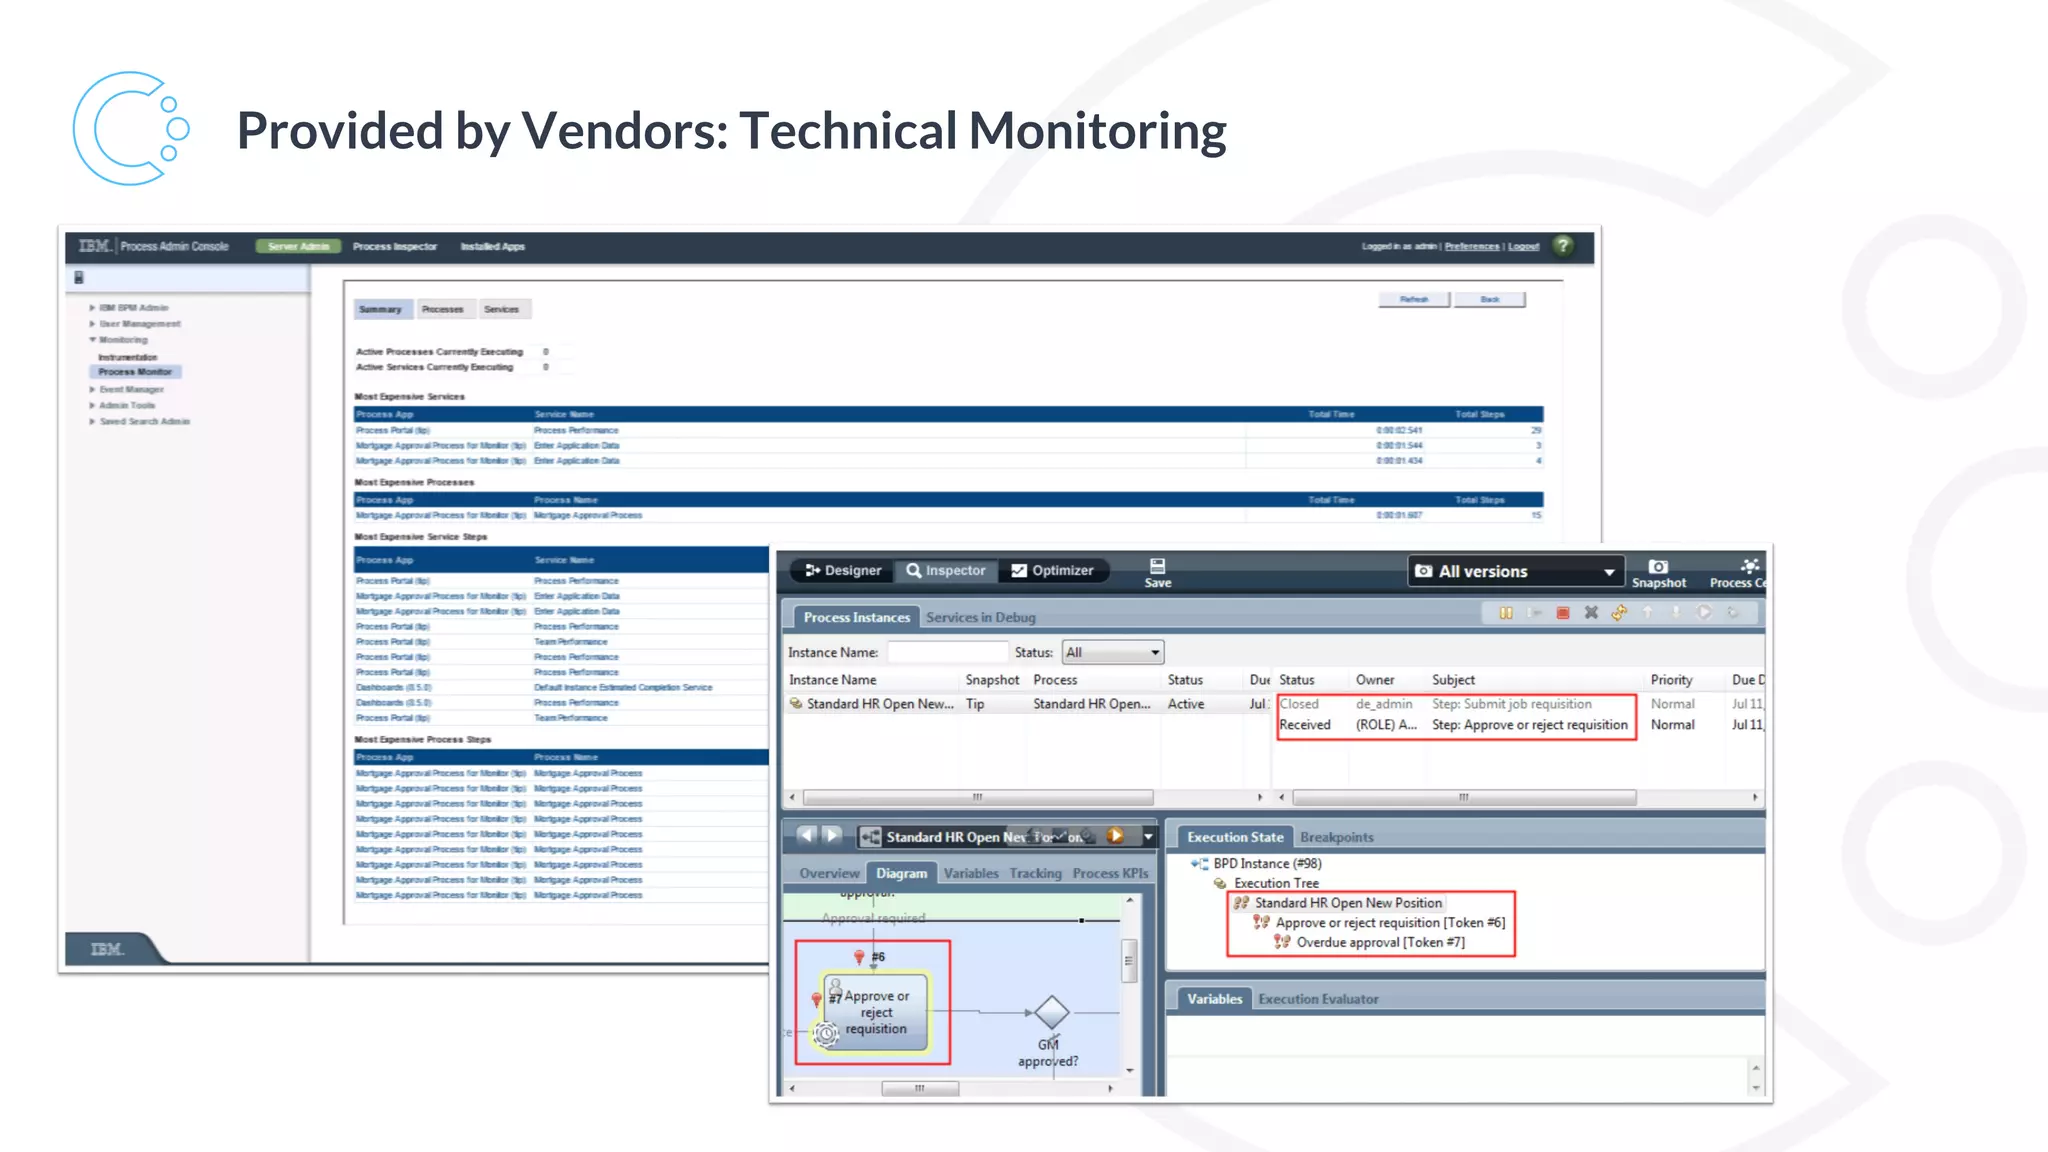Open the All versions dropdown
2048x1152 pixels.
[x=1514, y=571]
